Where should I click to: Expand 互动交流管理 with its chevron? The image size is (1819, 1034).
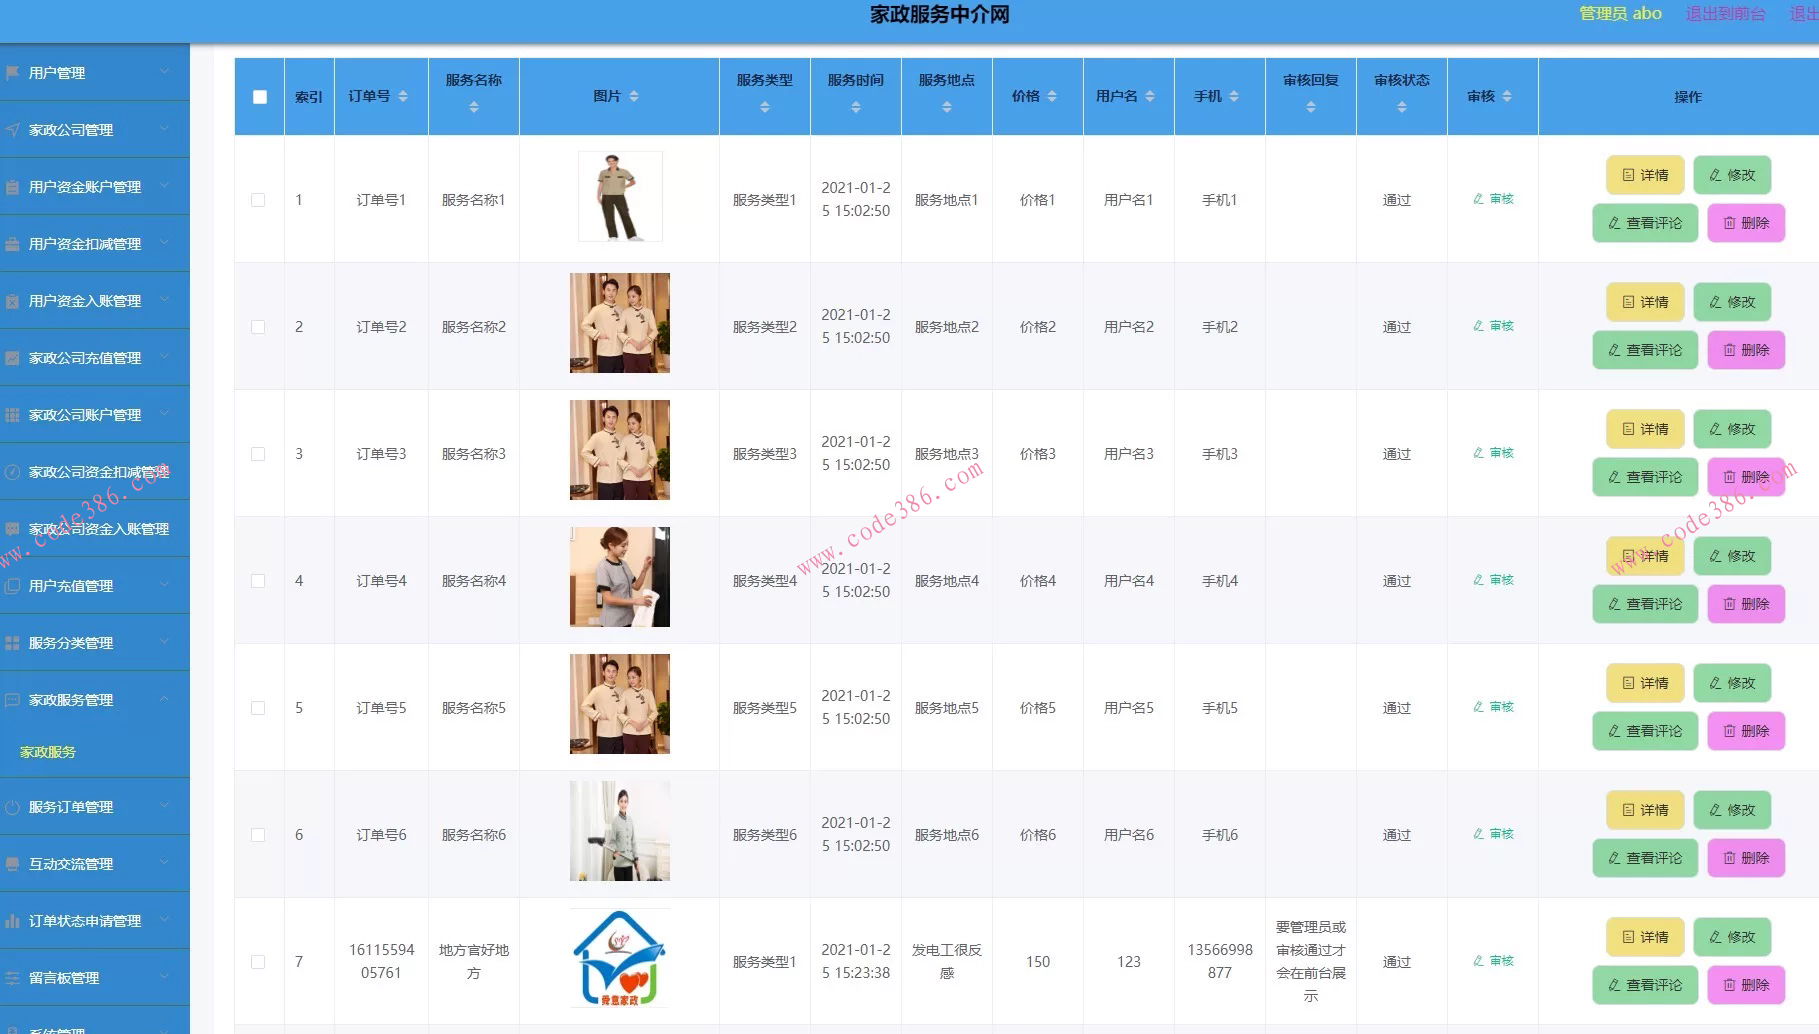click(164, 863)
